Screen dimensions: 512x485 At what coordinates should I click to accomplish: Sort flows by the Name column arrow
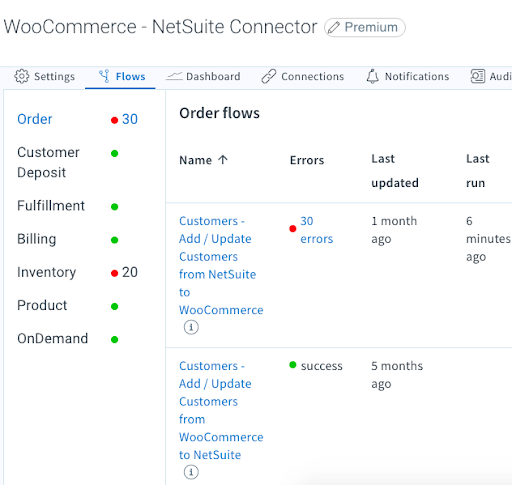223,160
